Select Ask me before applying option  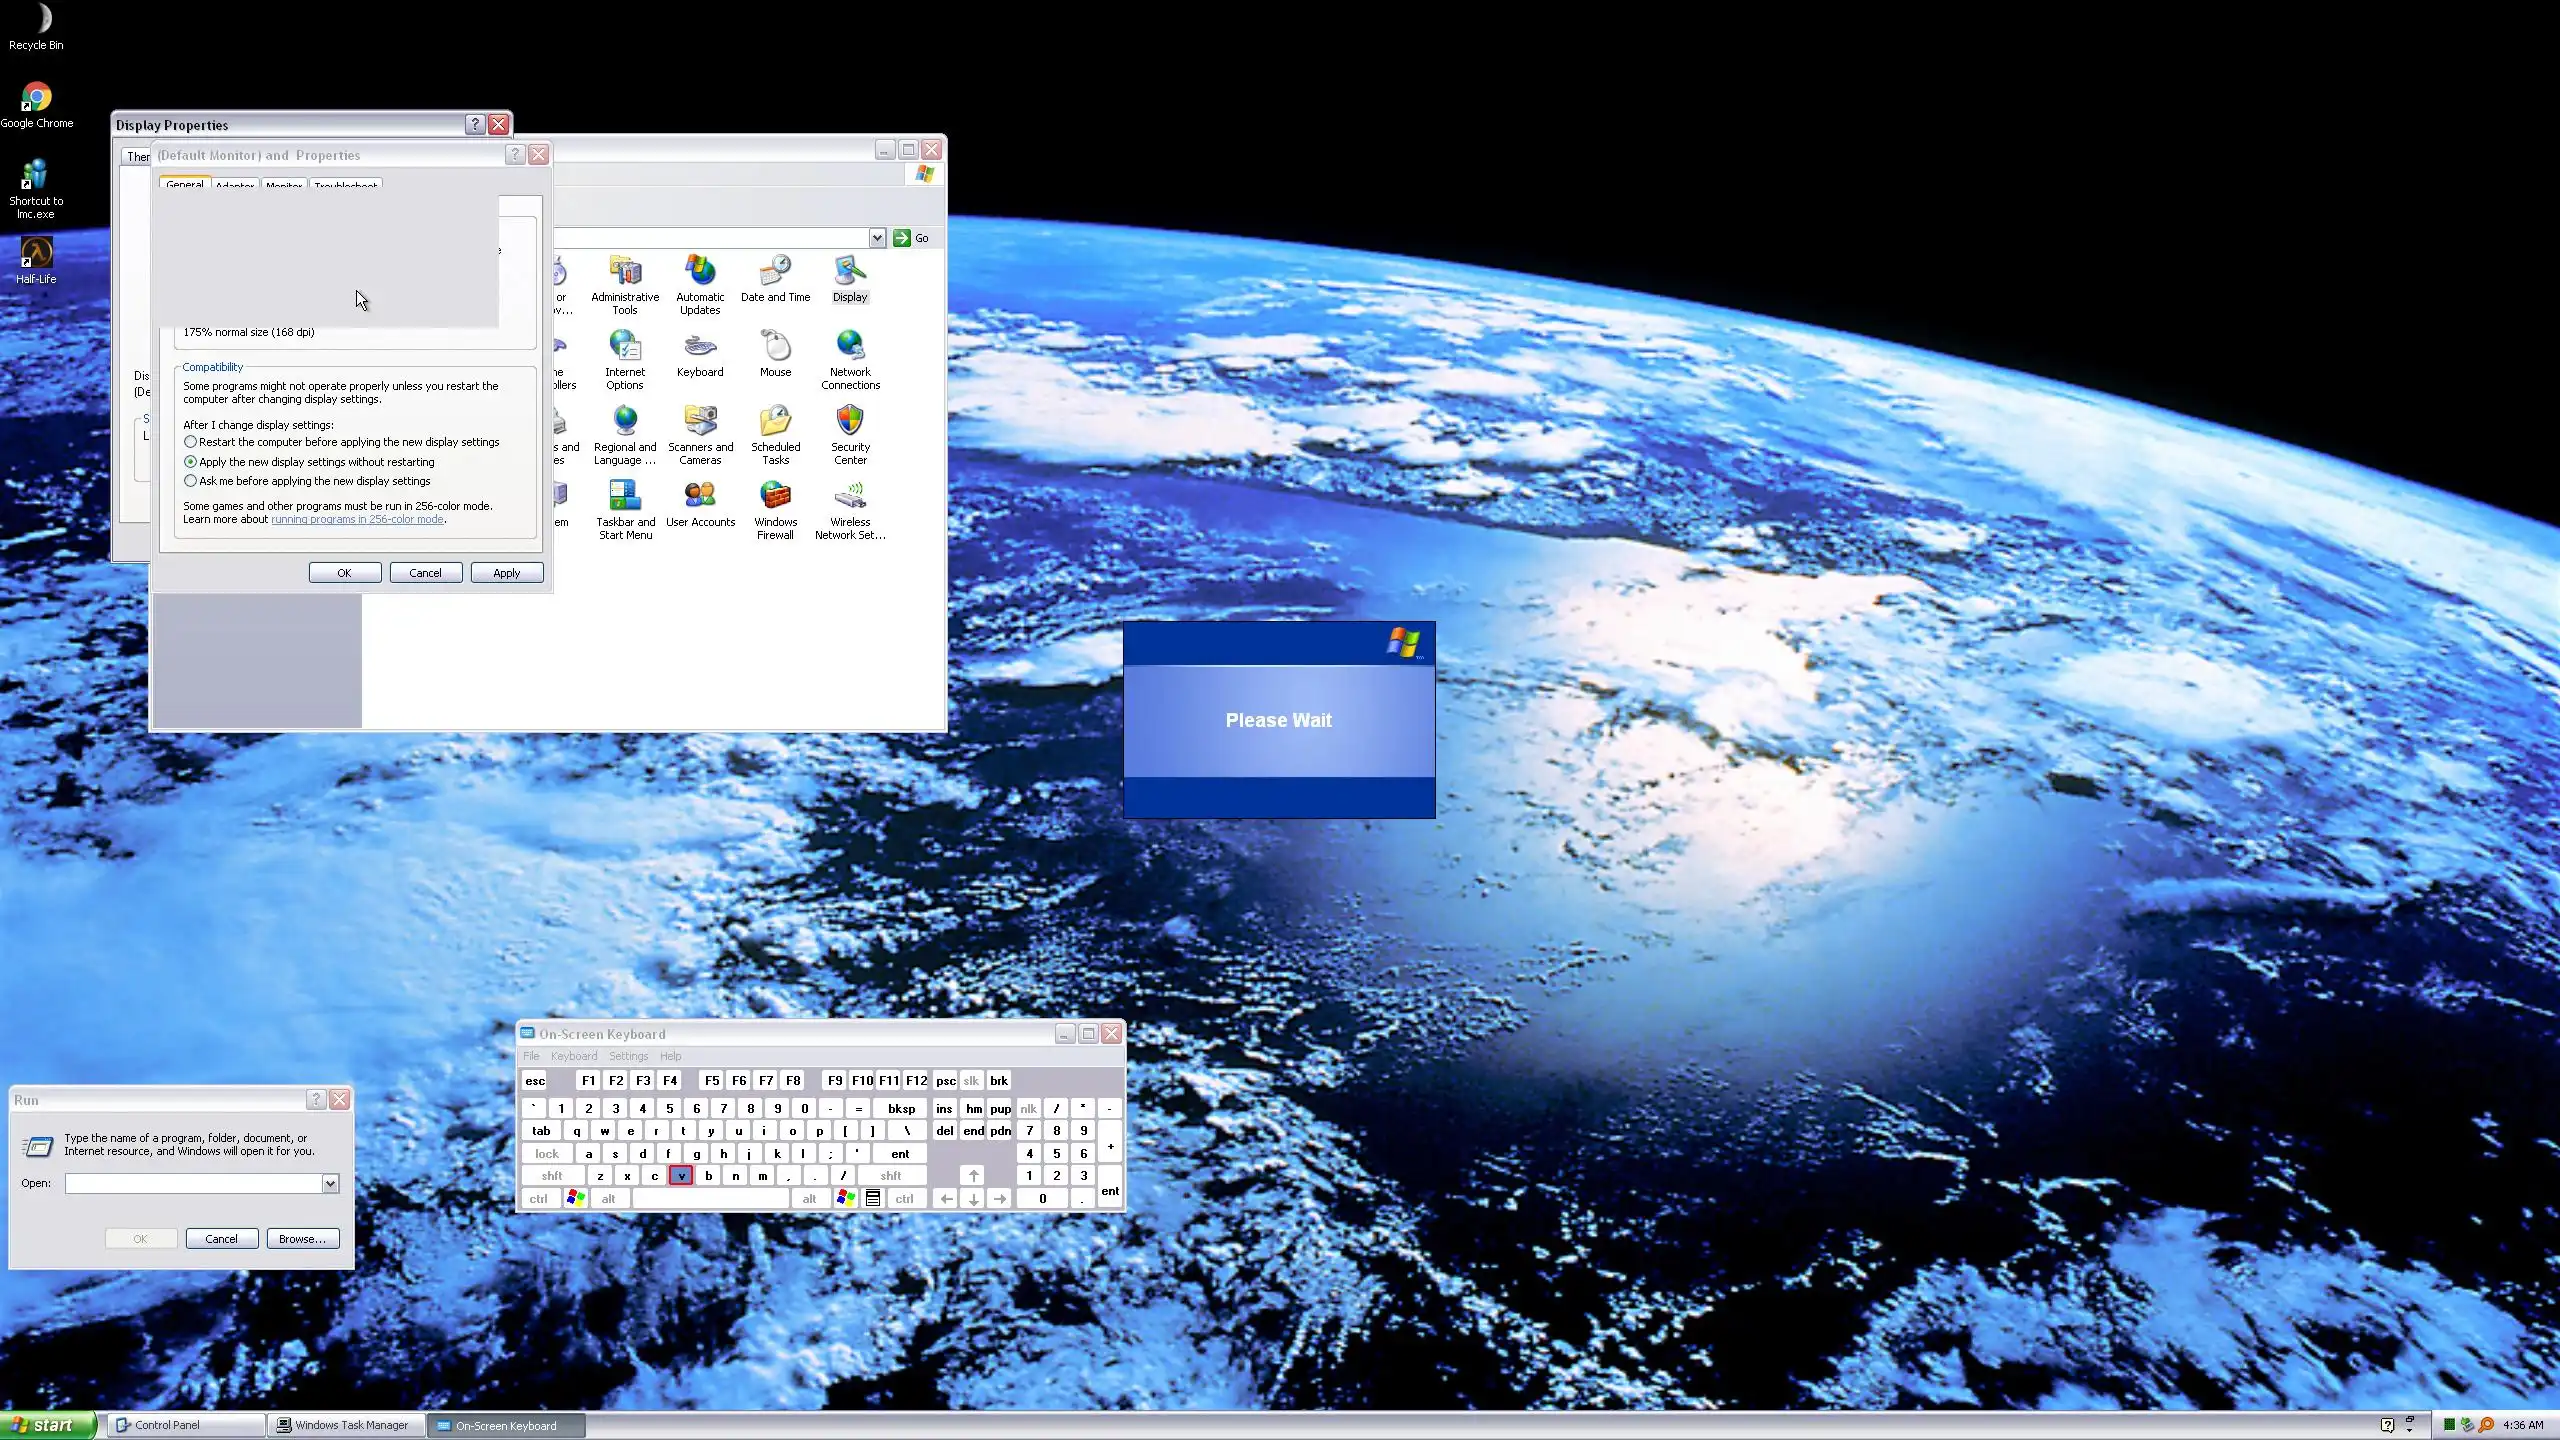tap(191, 481)
